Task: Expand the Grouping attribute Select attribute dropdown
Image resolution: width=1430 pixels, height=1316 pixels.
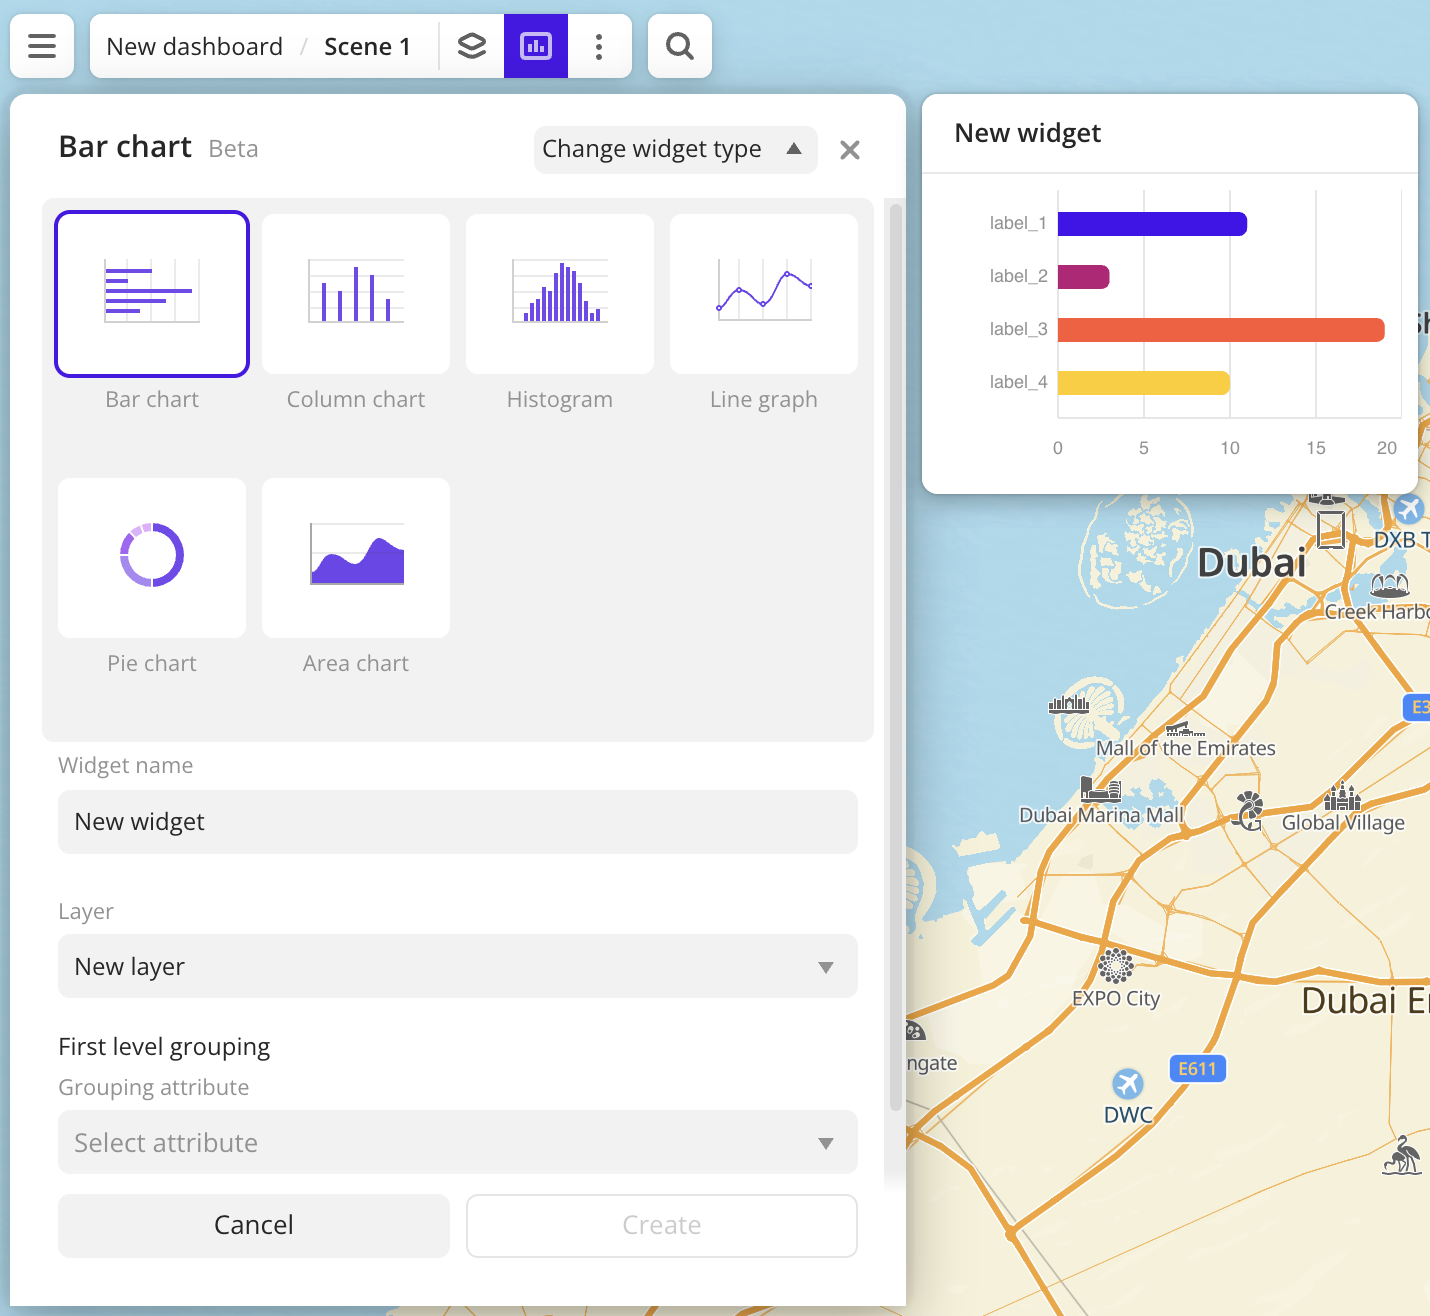Action: click(458, 1142)
